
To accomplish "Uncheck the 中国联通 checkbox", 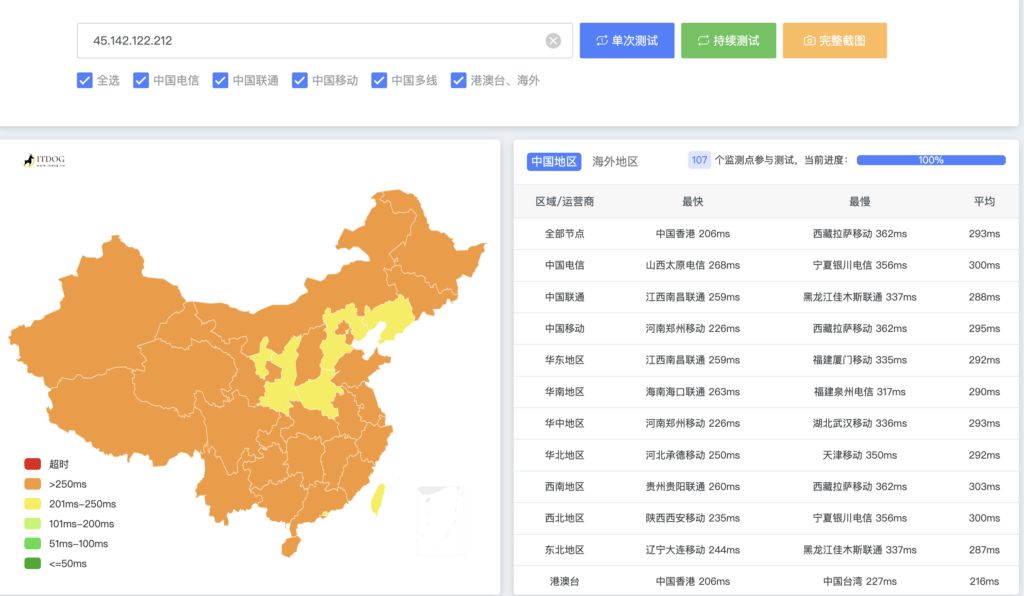I will coord(220,80).
